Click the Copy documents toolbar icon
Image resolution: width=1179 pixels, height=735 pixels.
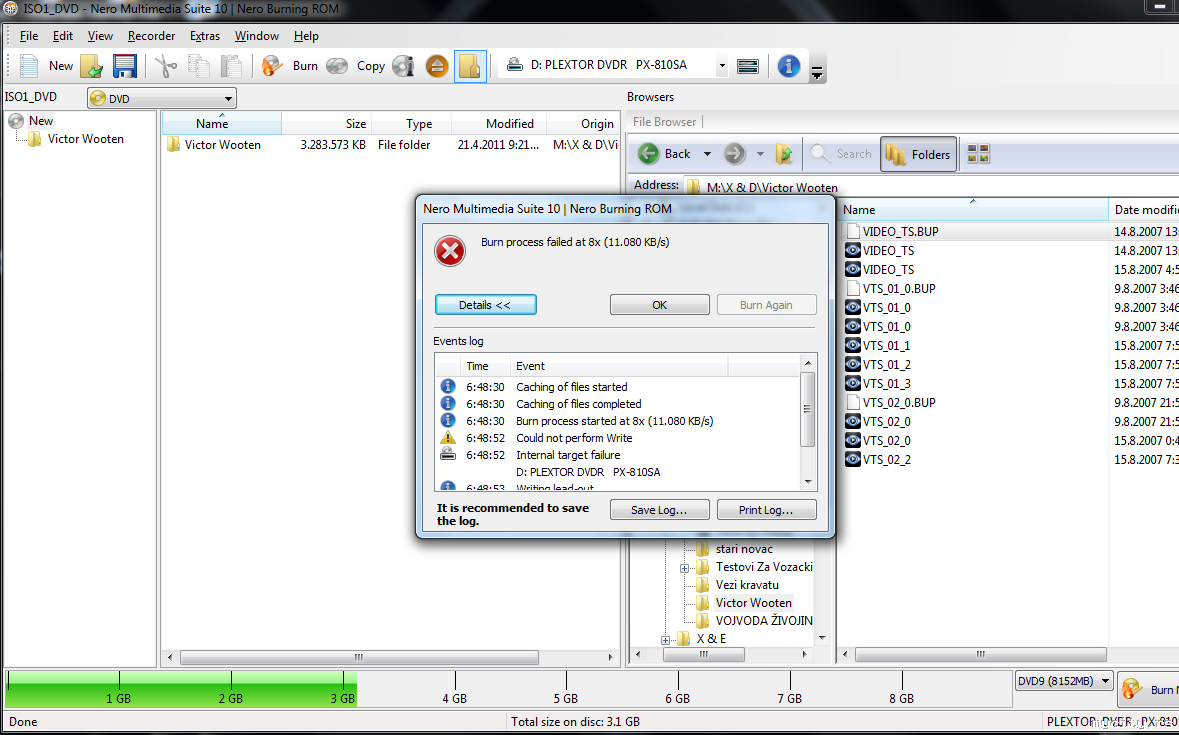click(199, 65)
